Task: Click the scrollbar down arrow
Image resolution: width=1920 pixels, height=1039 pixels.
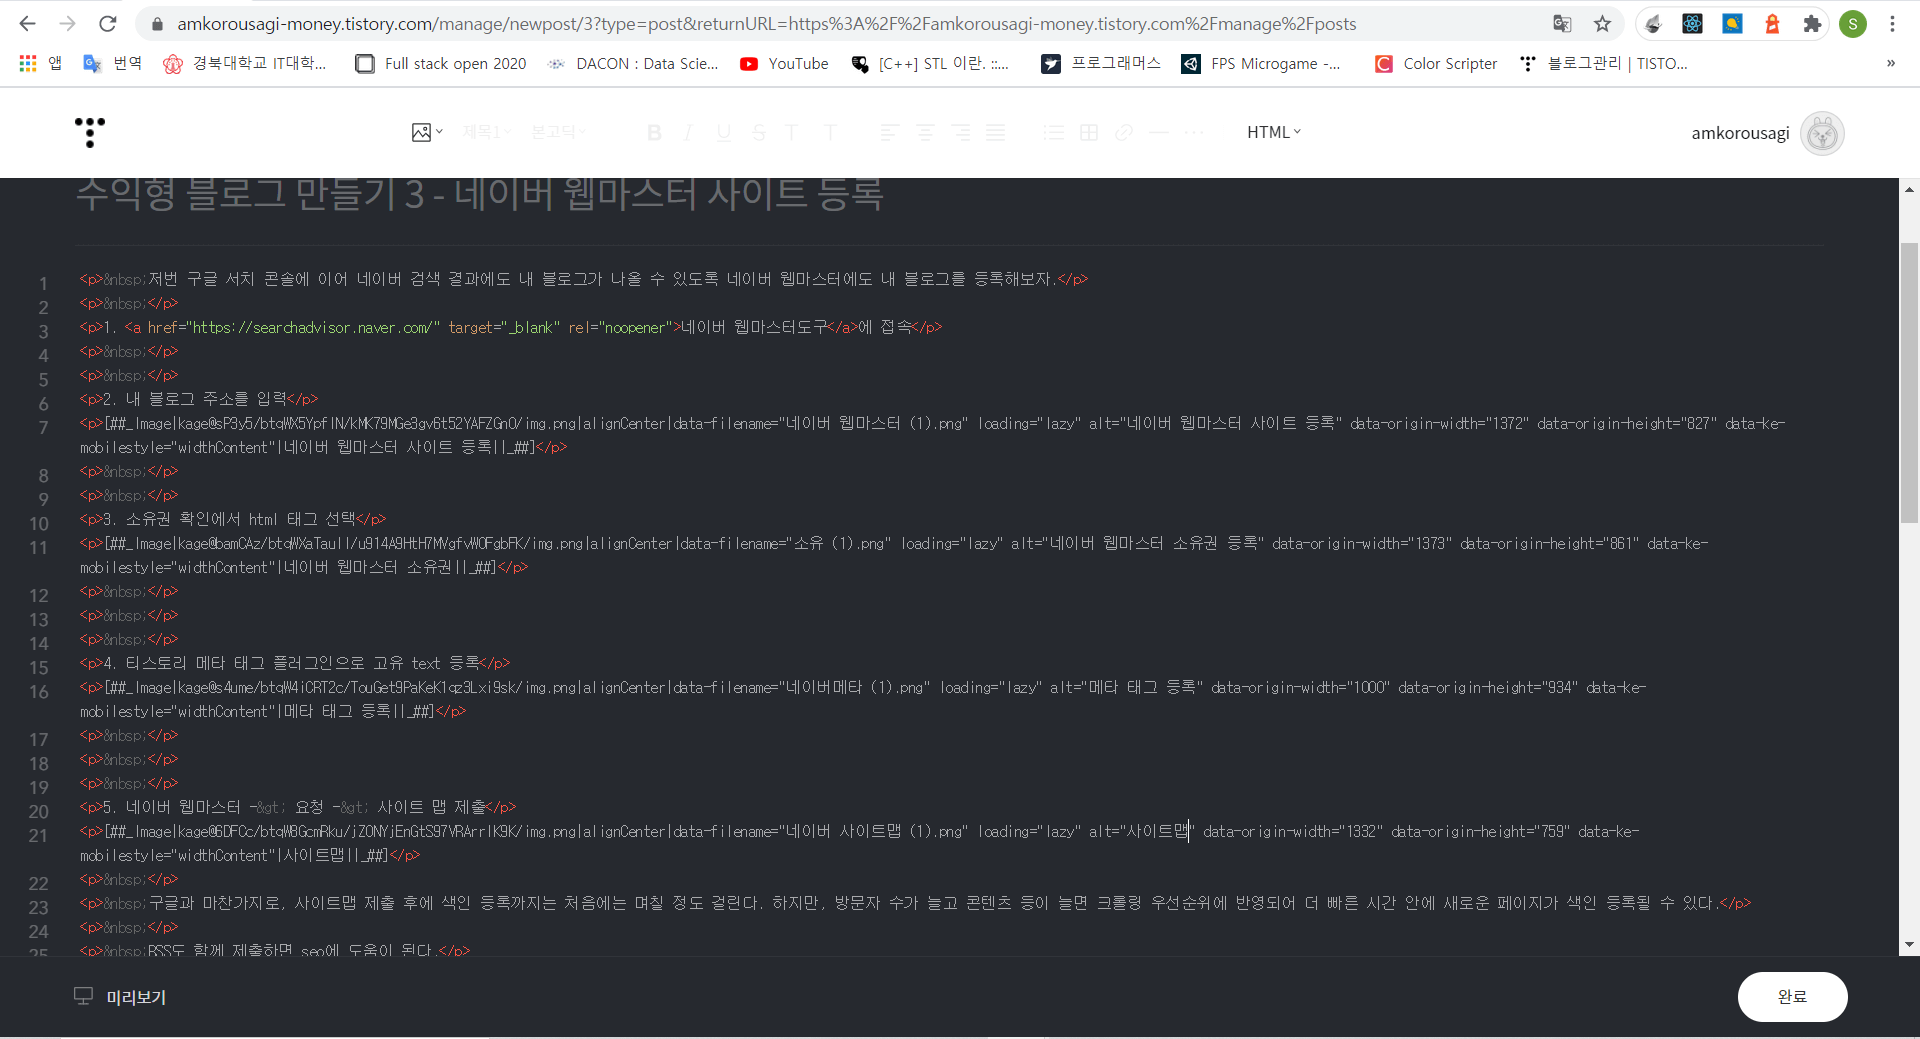Action: (1909, 944)
